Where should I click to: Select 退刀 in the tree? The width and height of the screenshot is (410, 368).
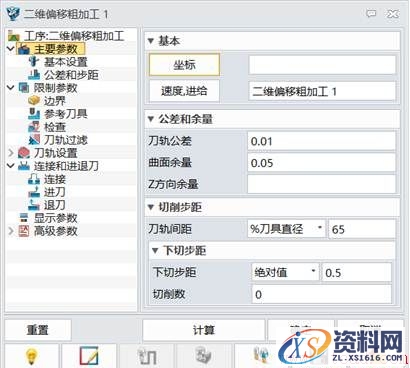click(55, 205)
